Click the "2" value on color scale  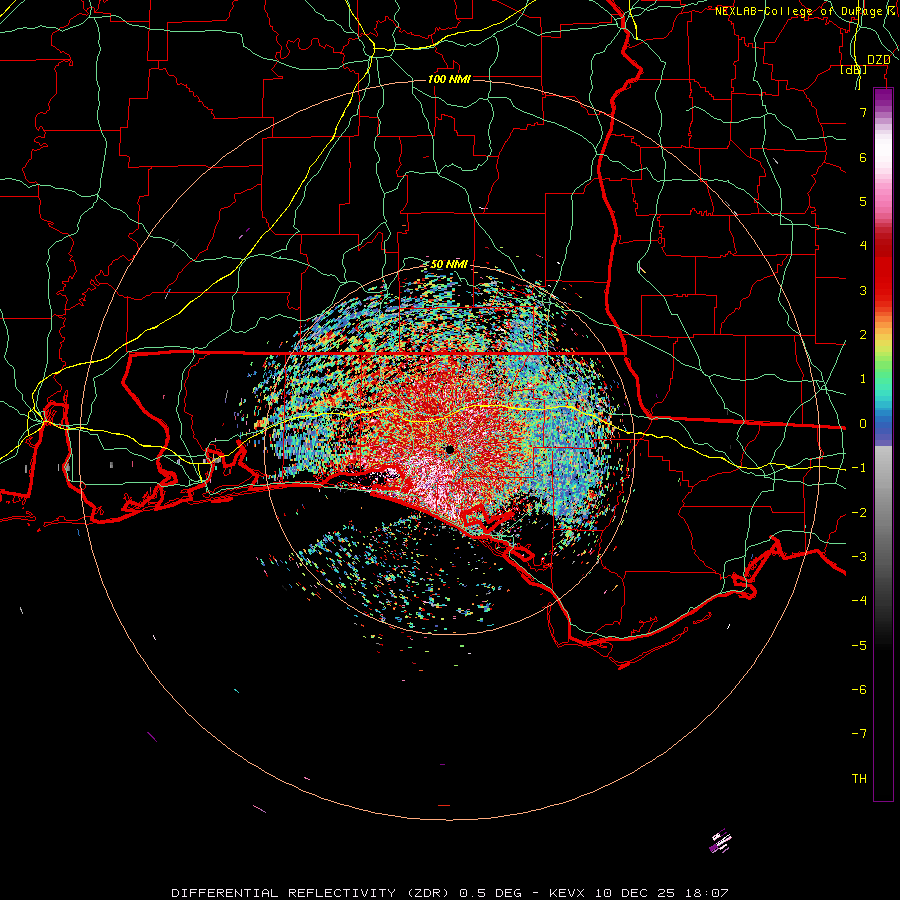click(863, 335)
